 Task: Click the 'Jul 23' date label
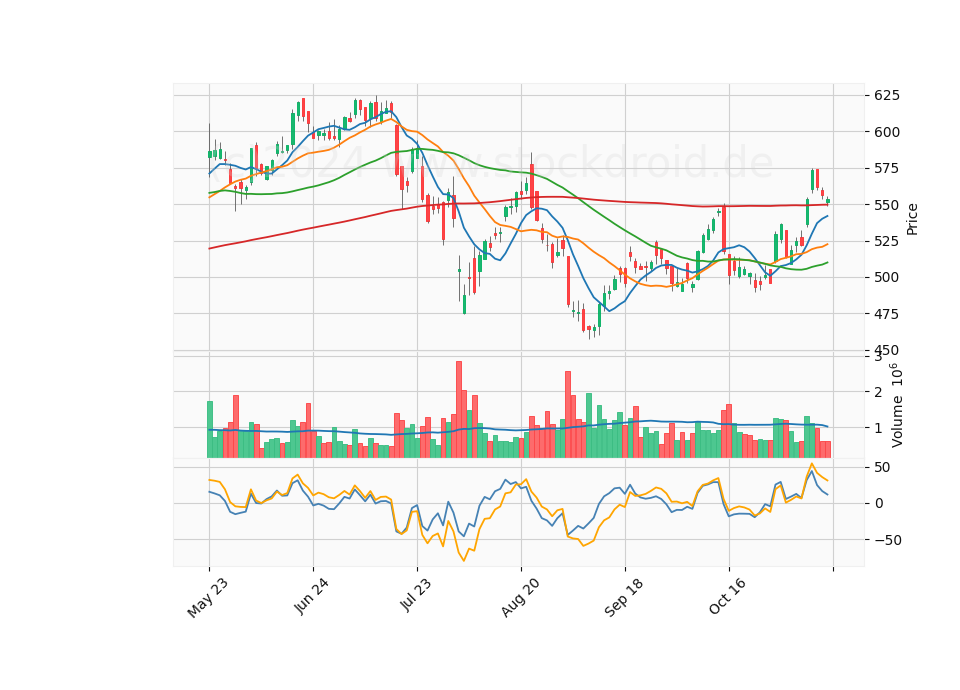click(416, 594)
